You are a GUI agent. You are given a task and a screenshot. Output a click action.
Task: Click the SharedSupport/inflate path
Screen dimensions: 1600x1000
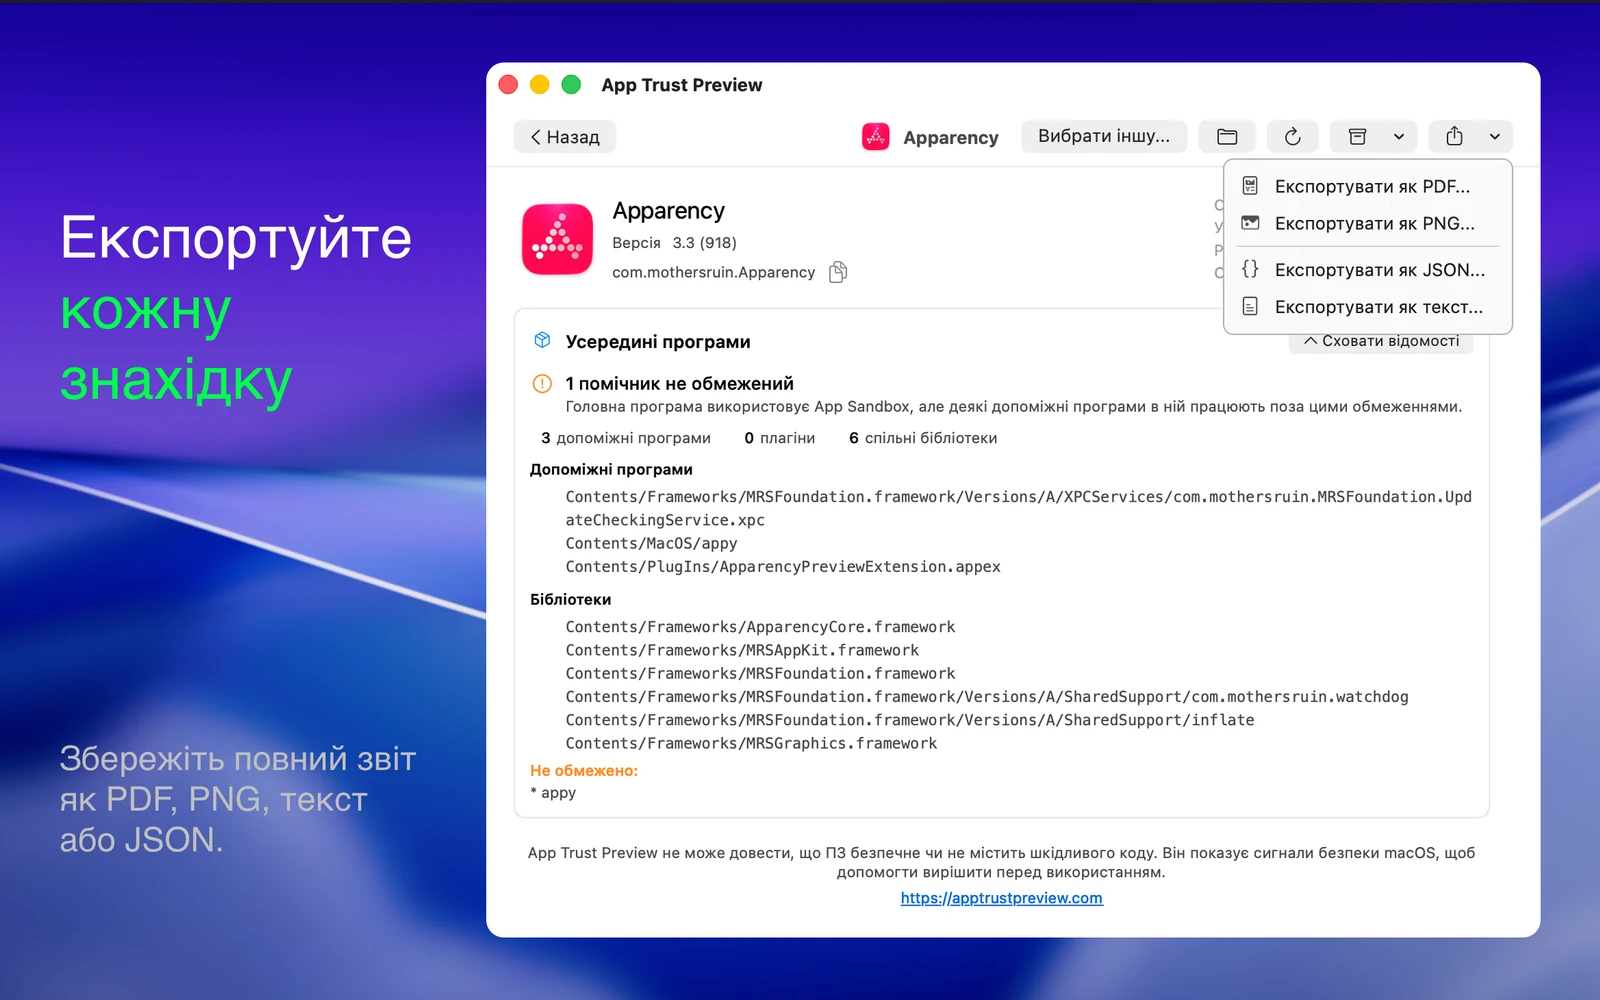coord(910,720)
